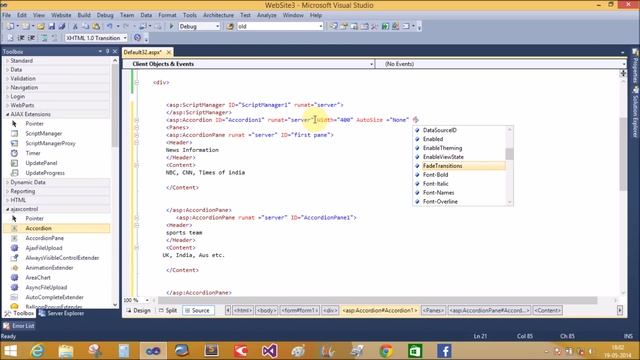The width and height of the screenshot is (640, 360).
Task: Select AutoCompleteExtender in the Toolbox
Action: pyautogui.click(x=54, y=297)
